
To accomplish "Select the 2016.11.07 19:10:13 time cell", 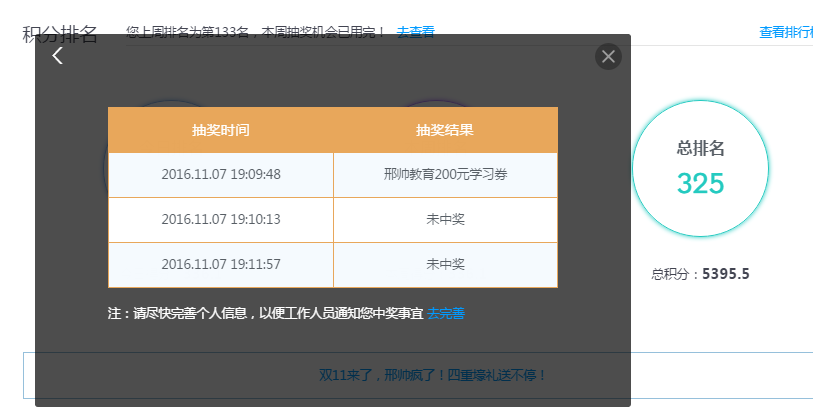I will pyautogui.click(x=221, y=220).
